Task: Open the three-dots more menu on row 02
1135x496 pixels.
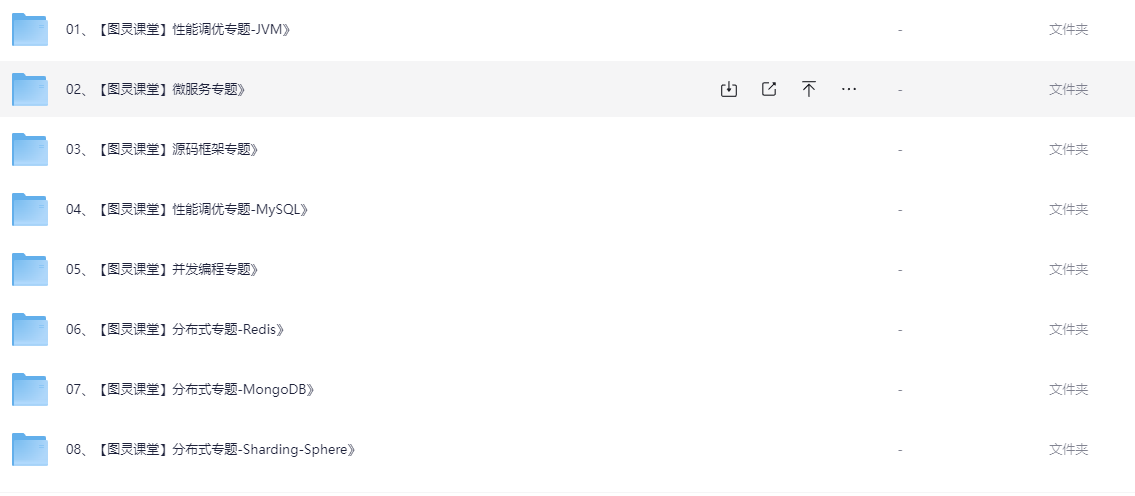Action: click(849, 89)
